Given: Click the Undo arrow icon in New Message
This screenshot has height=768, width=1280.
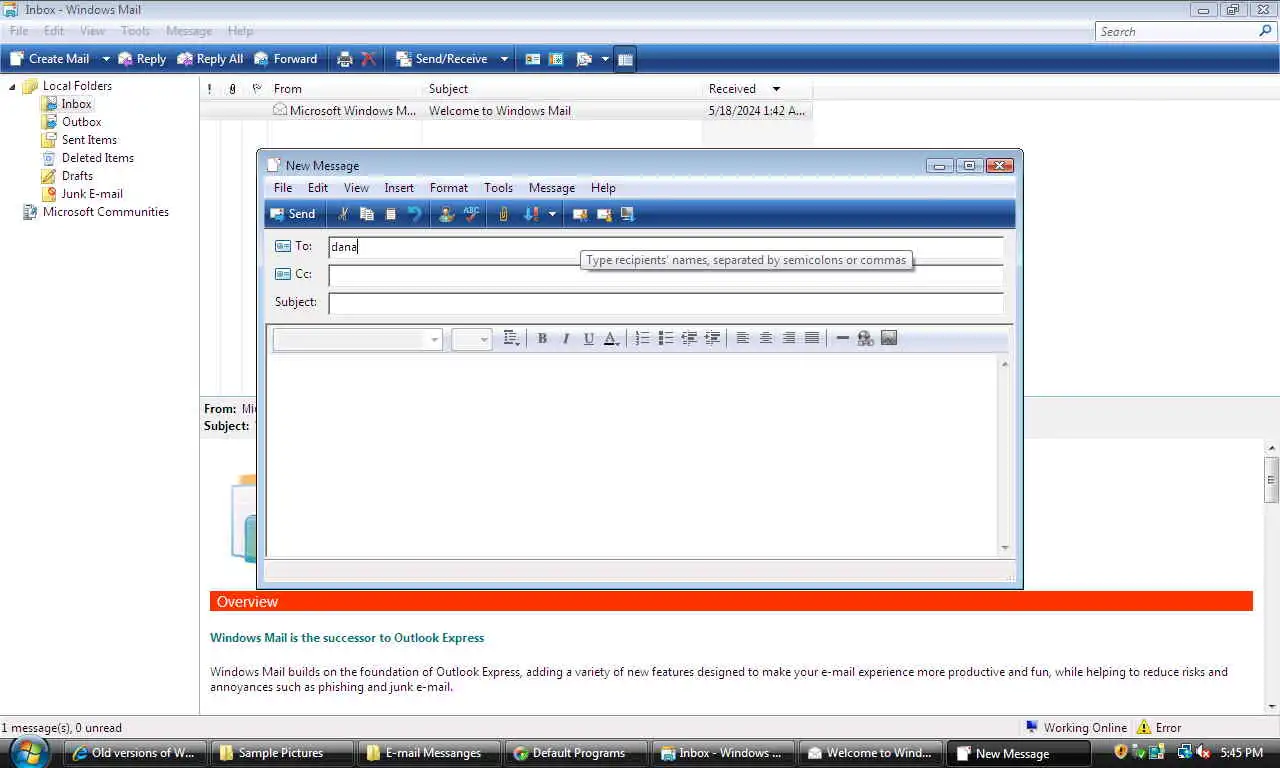Looking at the screenshot, I should coord(415,214).
